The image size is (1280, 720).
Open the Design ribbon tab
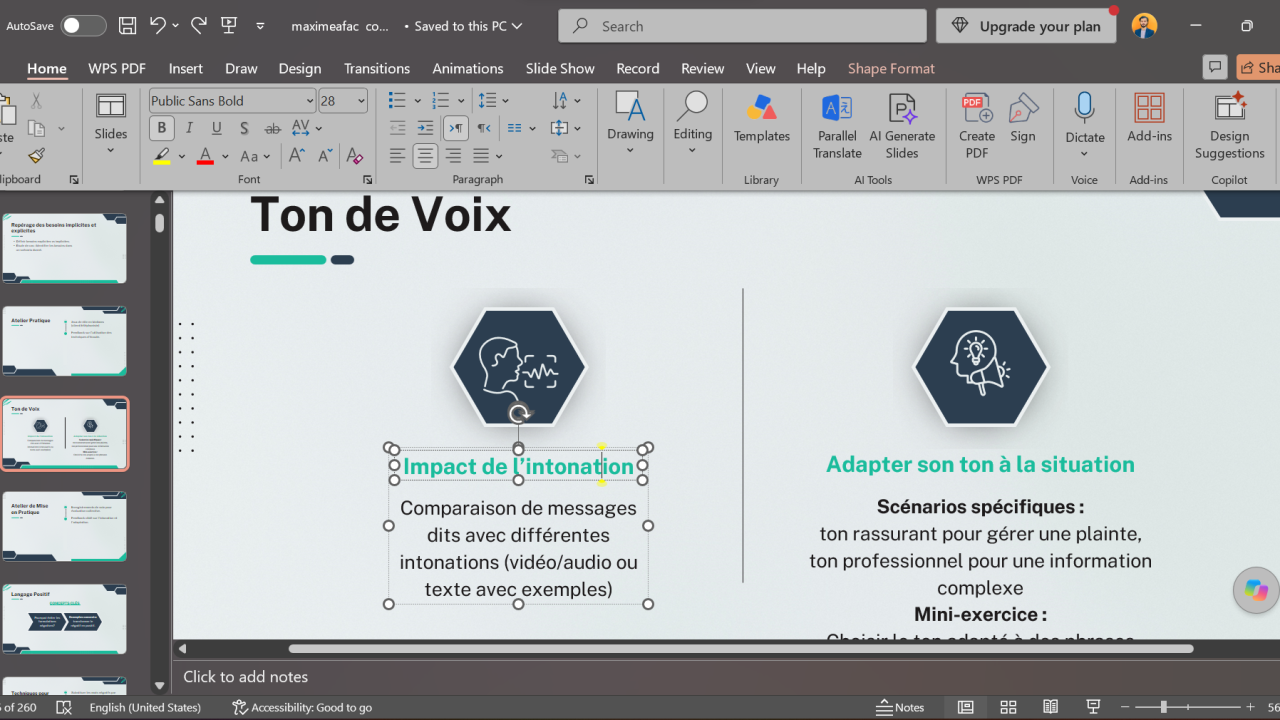coord(300,68)
